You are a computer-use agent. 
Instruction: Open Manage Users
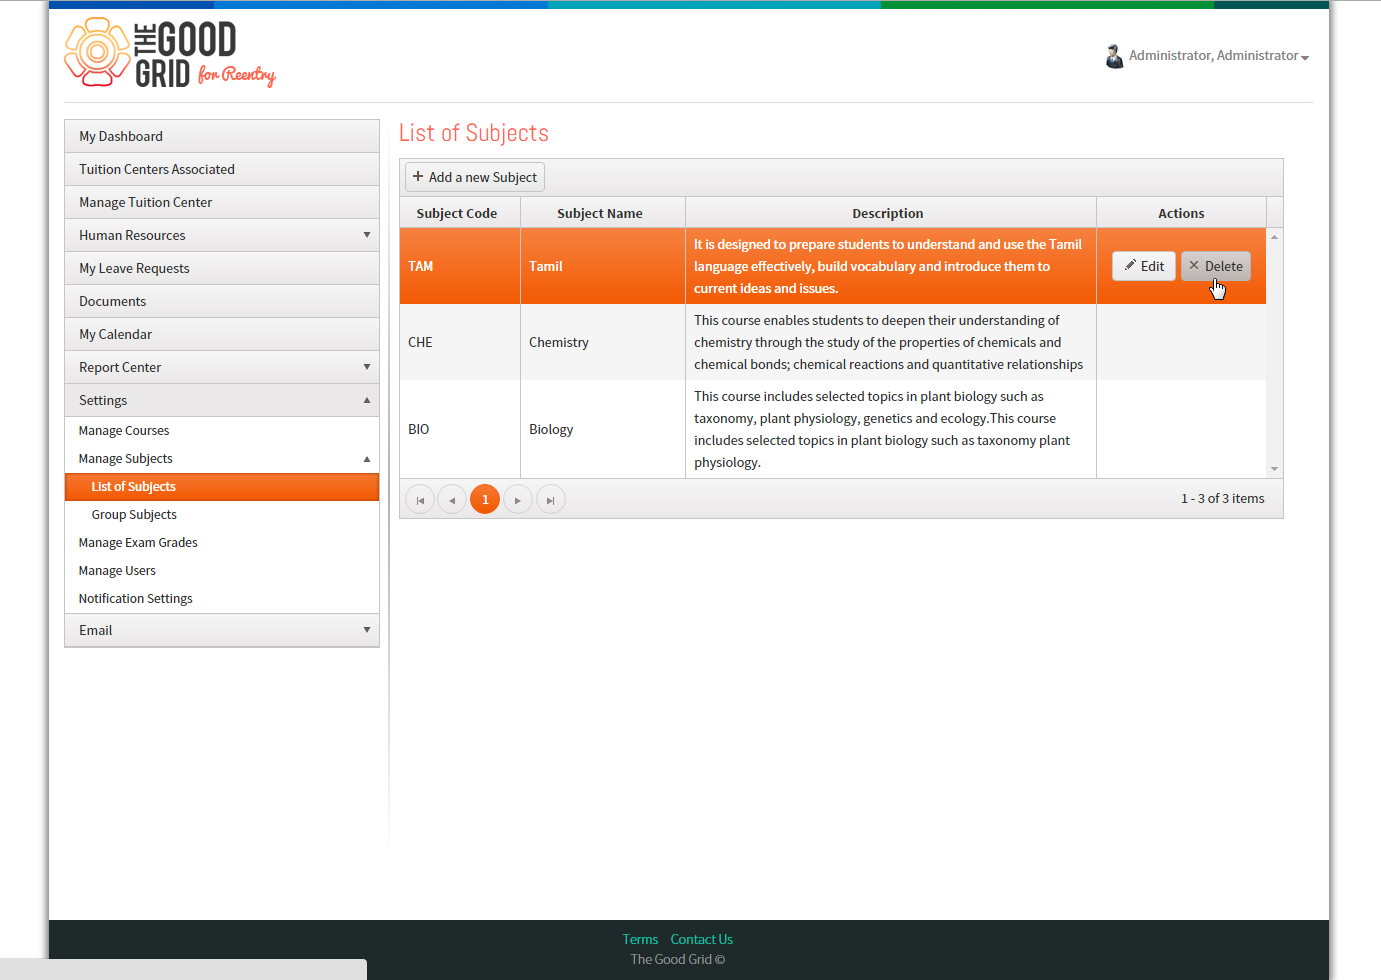click(222, 570)
